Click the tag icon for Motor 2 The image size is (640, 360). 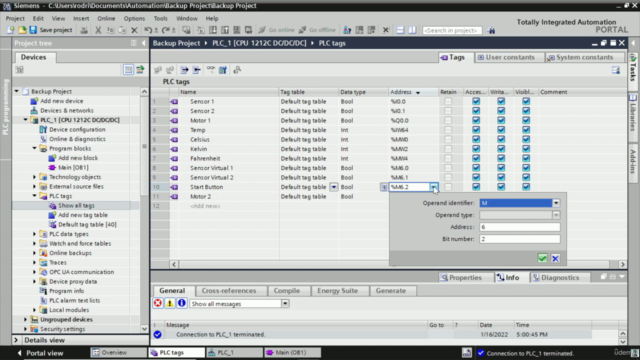coord(174,196)
